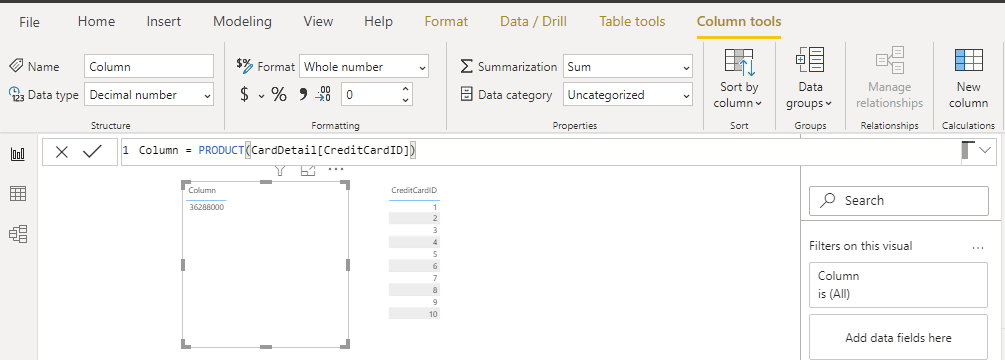Screen dimensions: 1005x360
Task: Select the Column tools tab
Action: pyautogui.click(x=739, y=22)
